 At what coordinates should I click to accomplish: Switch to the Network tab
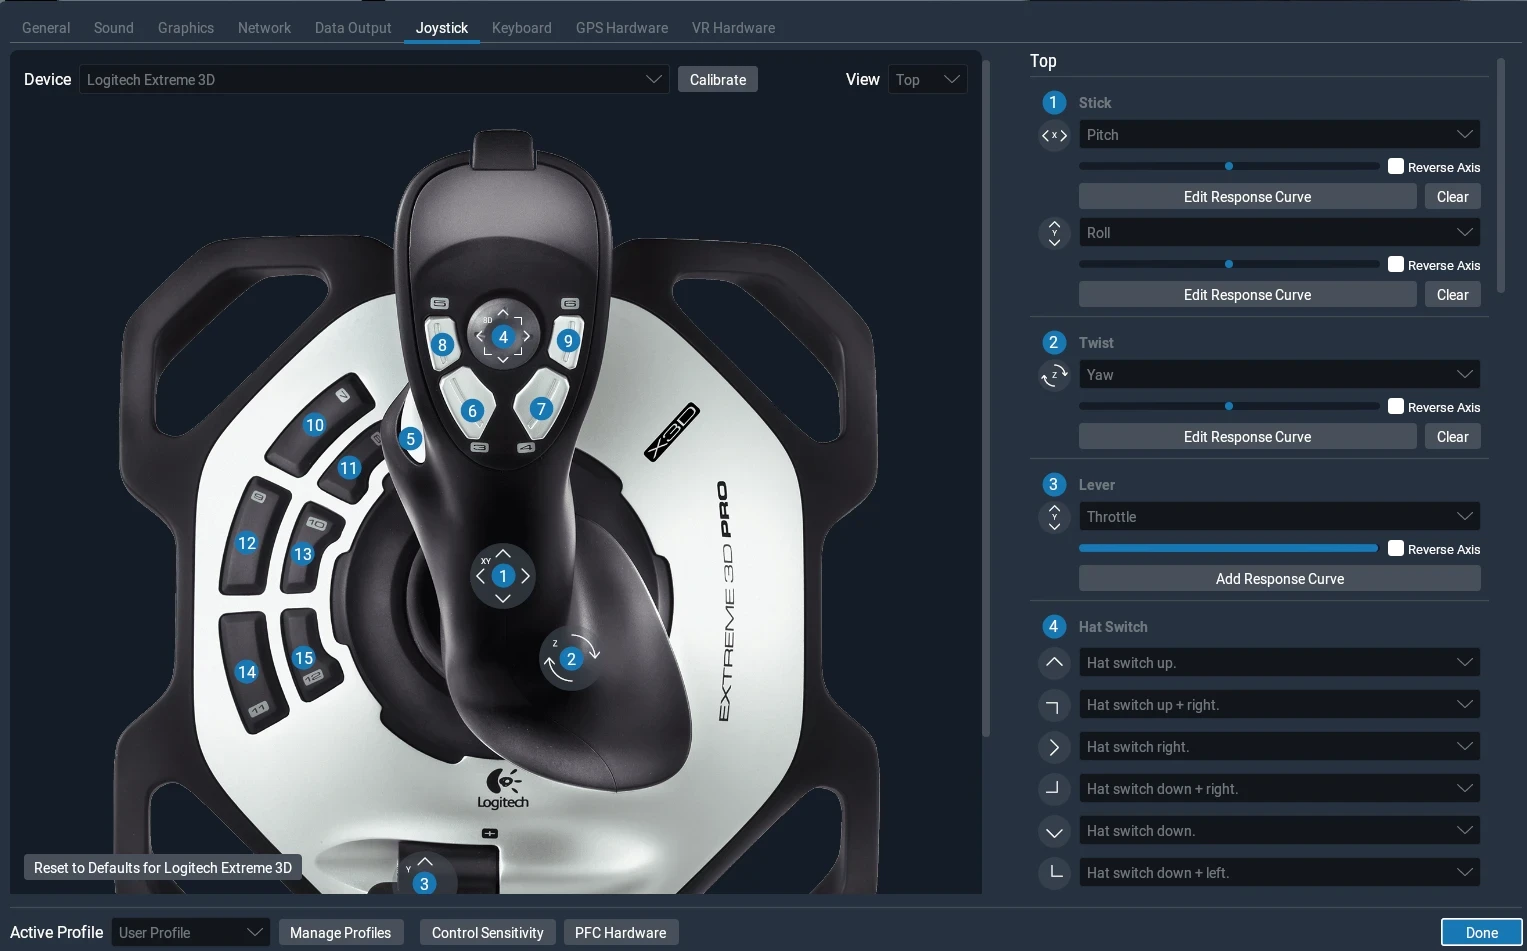point(264,28)
